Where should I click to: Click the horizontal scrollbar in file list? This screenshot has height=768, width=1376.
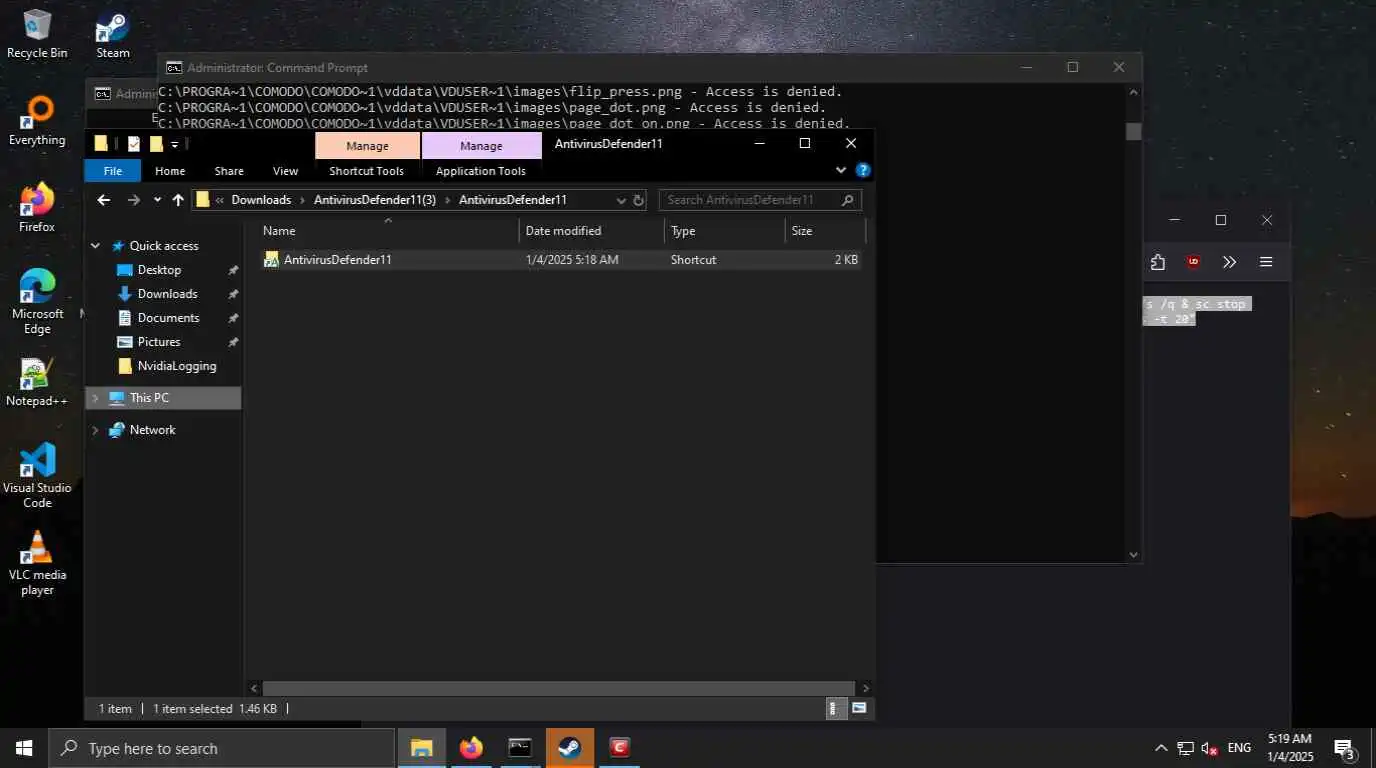click(x=559, y=688)
